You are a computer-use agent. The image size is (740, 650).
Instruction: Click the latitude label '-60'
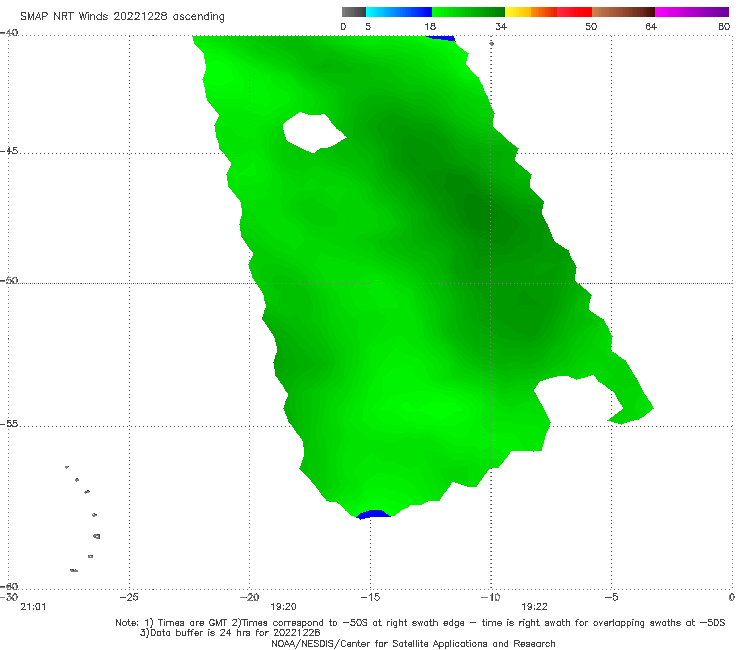[x=9, y=586]
